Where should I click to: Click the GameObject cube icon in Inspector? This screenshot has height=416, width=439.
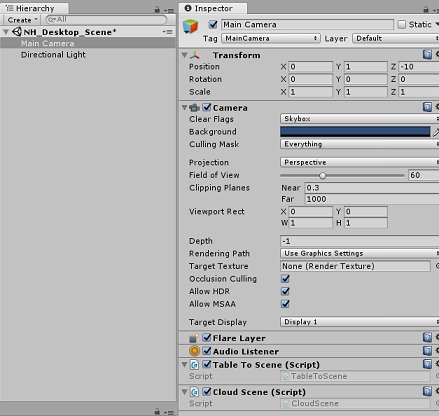click(x=190, y=26)
